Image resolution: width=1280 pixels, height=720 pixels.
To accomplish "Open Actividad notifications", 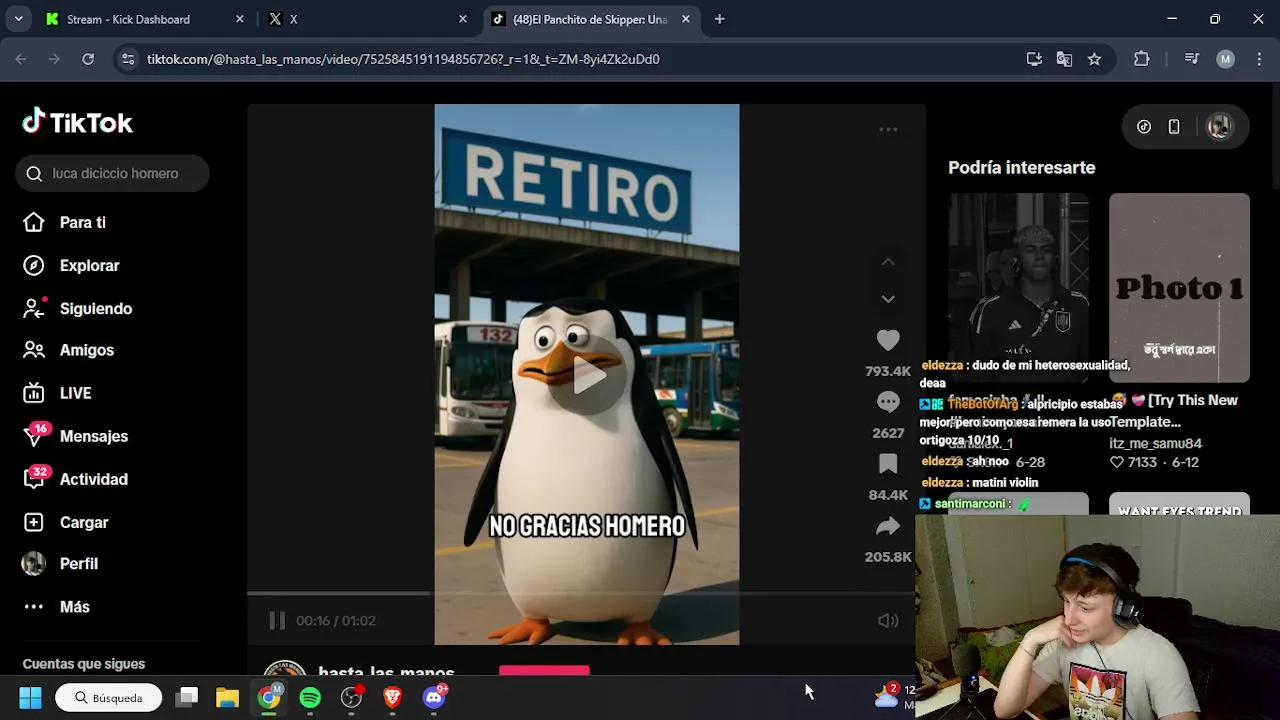I will point(75,479).
